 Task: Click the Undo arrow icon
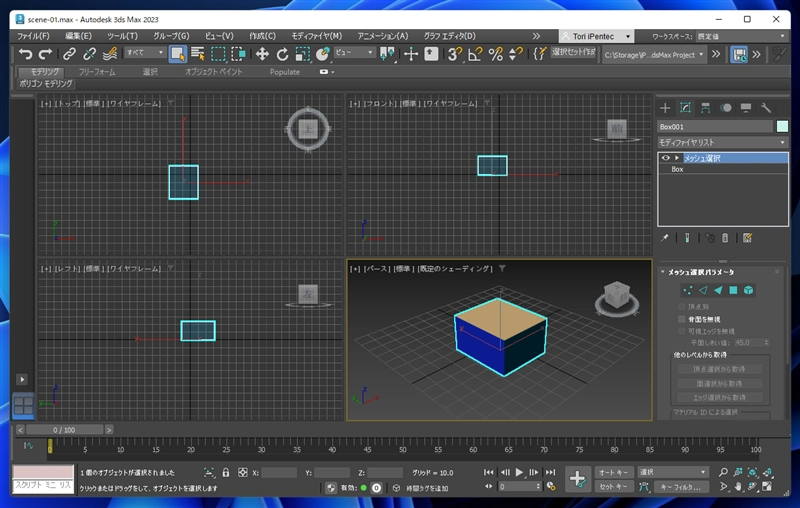click(25, 54)
